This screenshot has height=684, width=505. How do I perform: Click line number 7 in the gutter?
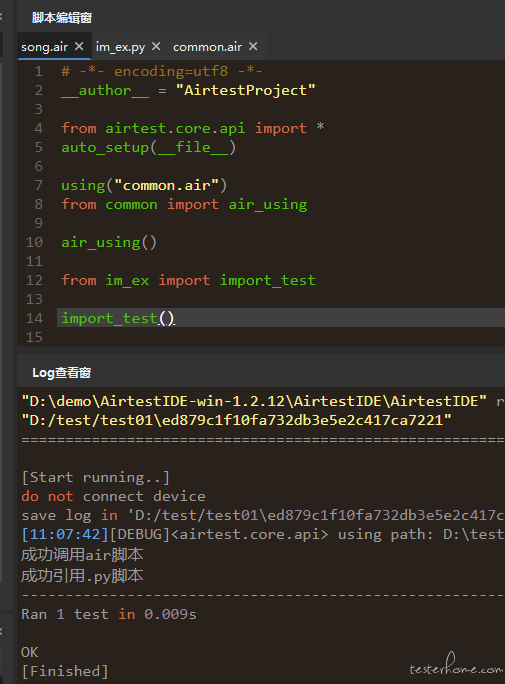pyautogui.click(x=38, y=185)
